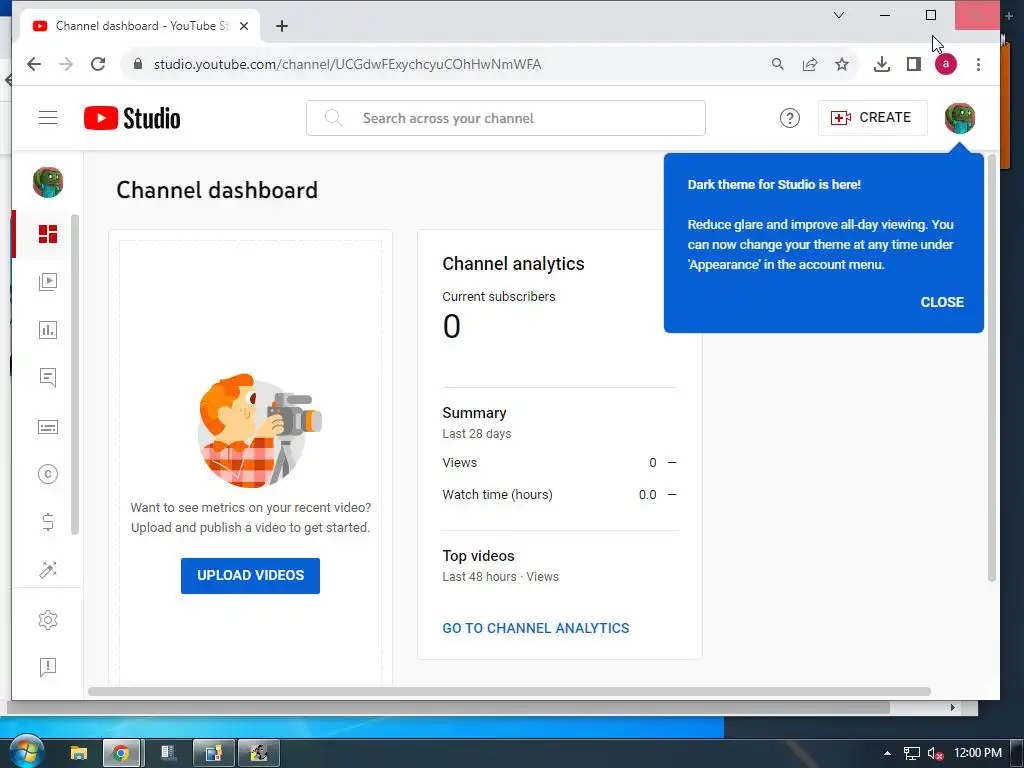Click the Current subscribers count 0

451,326
